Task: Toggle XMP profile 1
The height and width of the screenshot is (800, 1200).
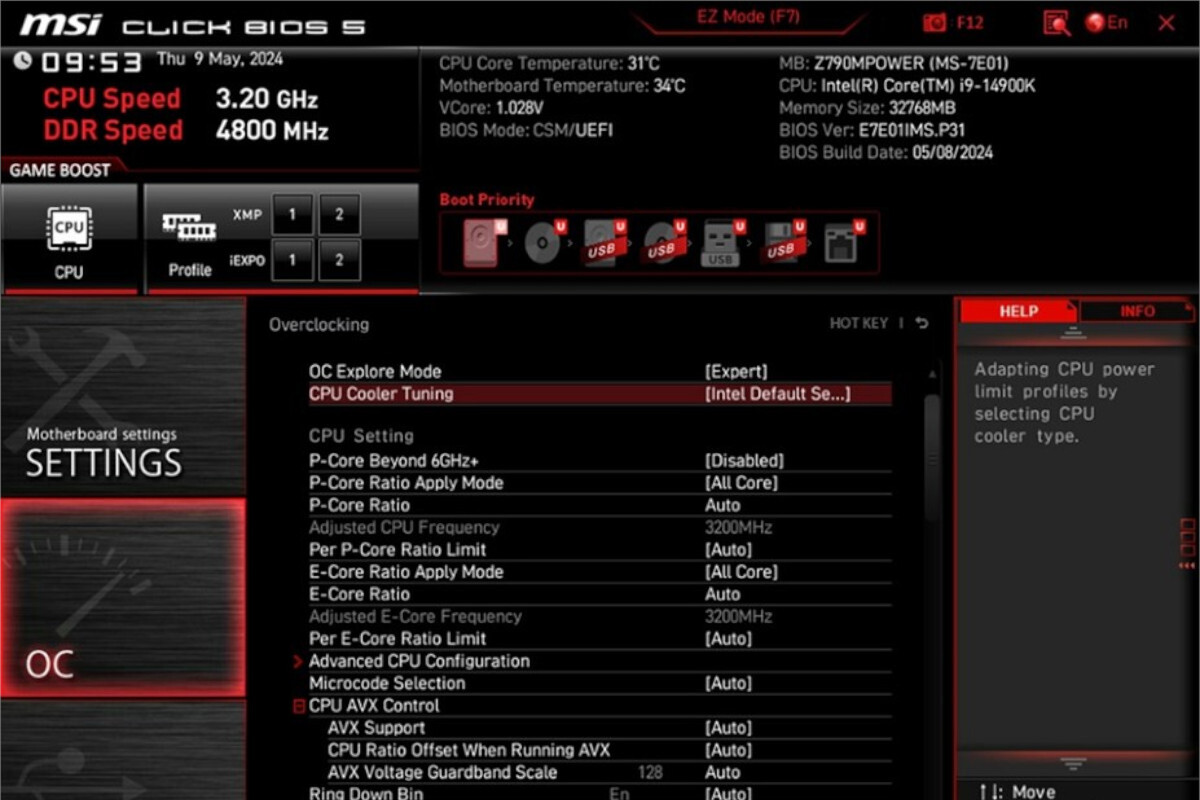Action: coord(292,215)
